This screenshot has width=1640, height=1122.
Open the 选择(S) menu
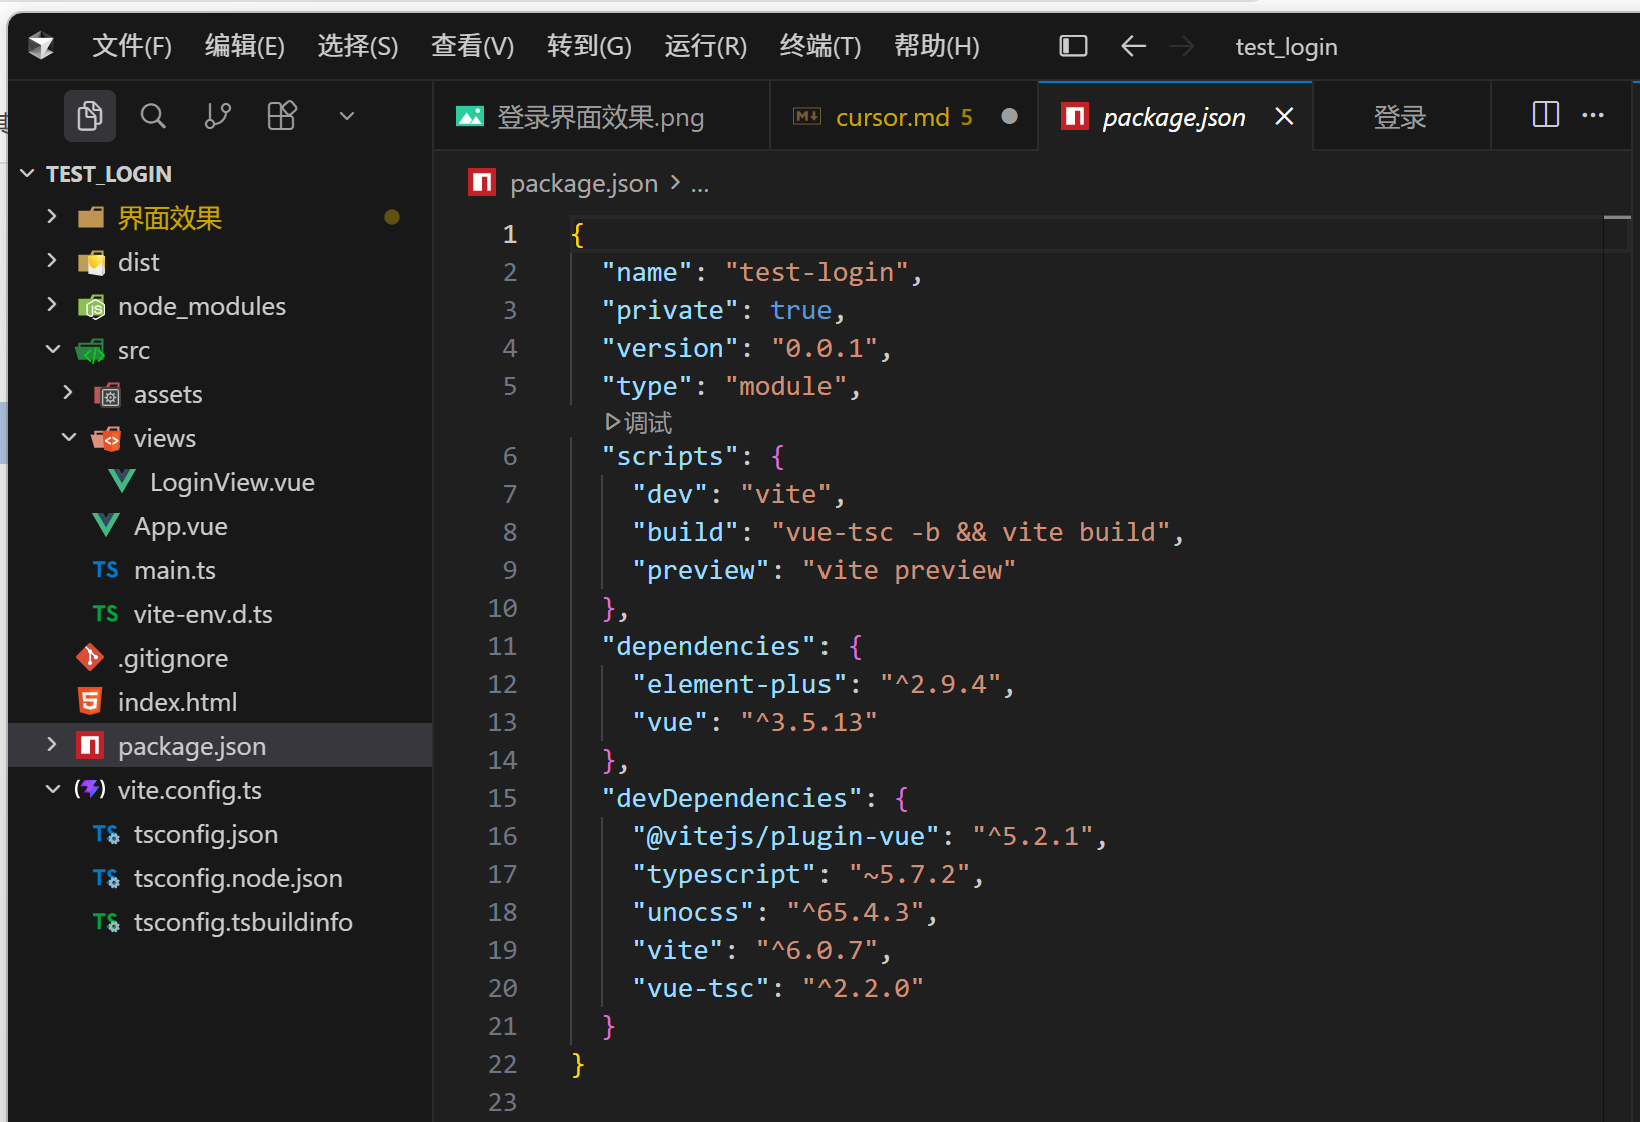pos(358,46)
